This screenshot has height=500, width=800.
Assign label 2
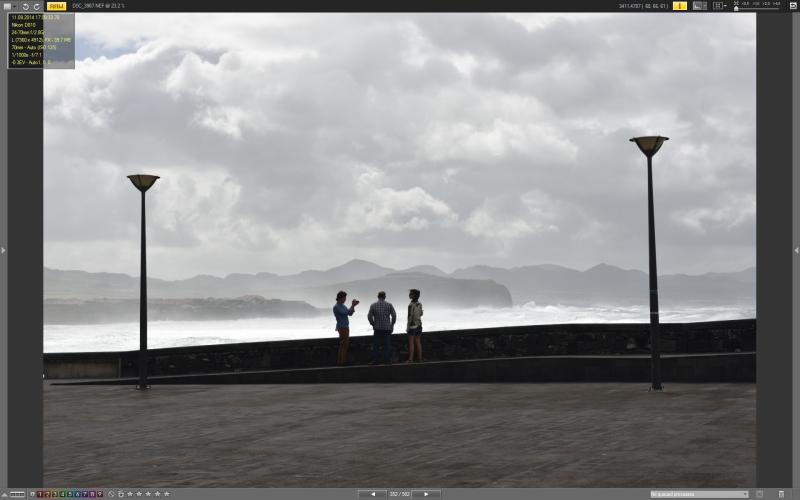47,494
